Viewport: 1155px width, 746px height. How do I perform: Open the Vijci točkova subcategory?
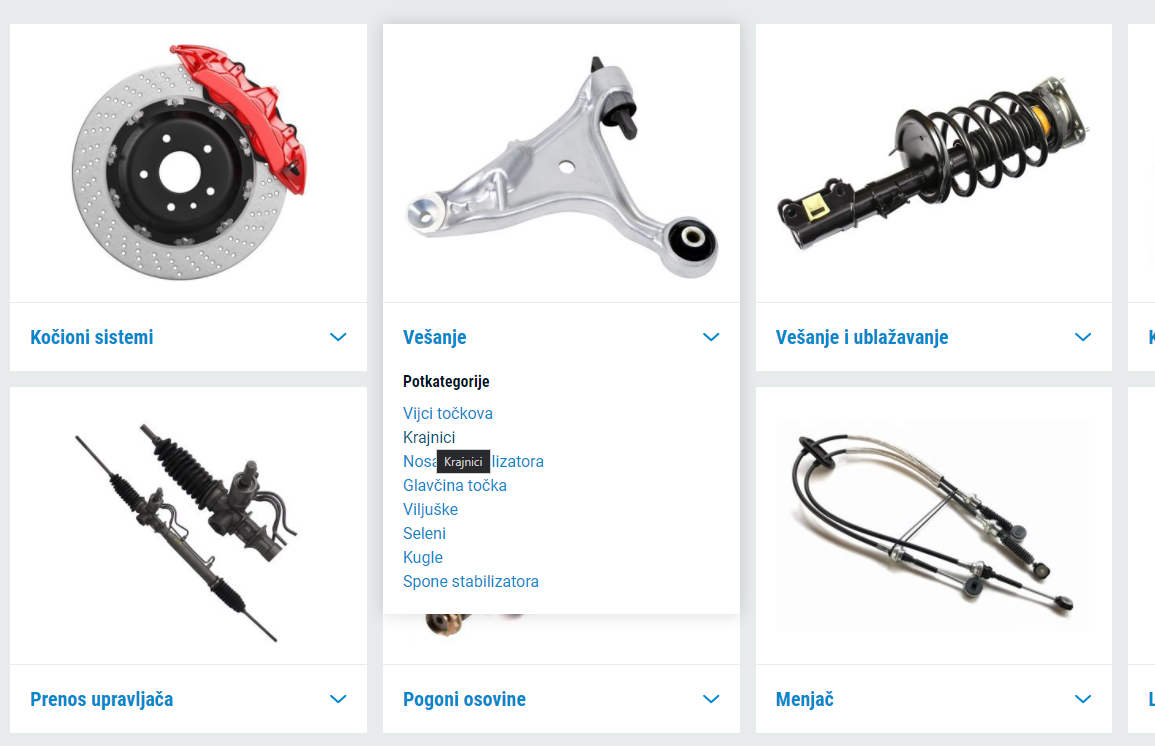448,413
